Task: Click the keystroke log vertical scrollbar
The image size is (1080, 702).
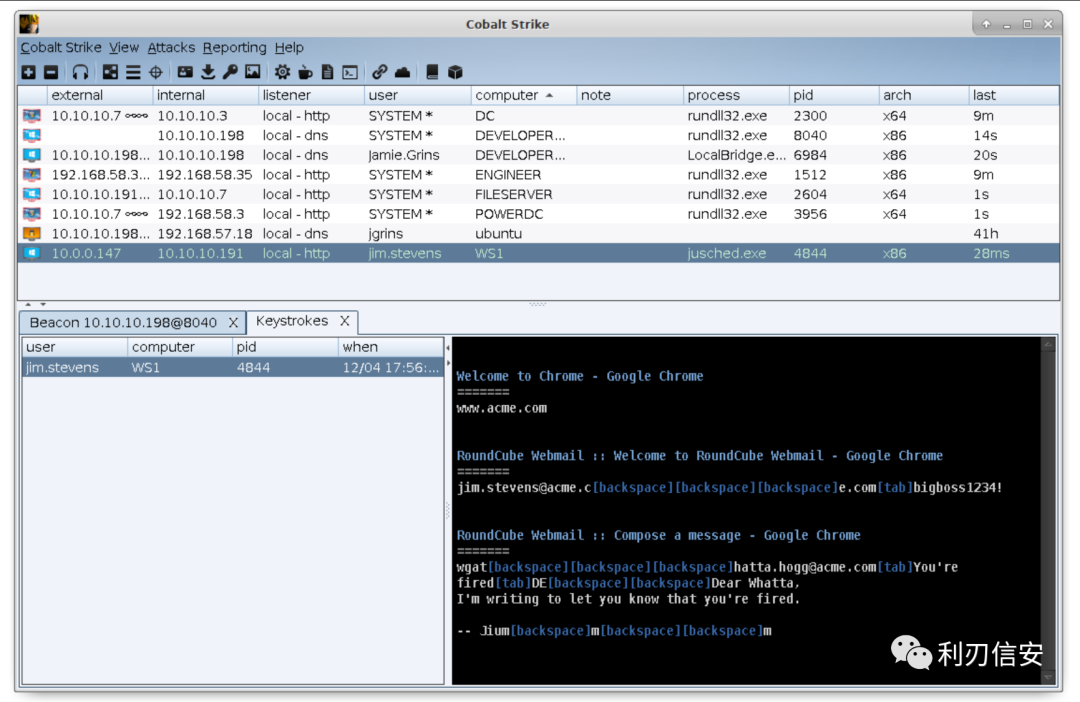Action: tap(1048, 510)
